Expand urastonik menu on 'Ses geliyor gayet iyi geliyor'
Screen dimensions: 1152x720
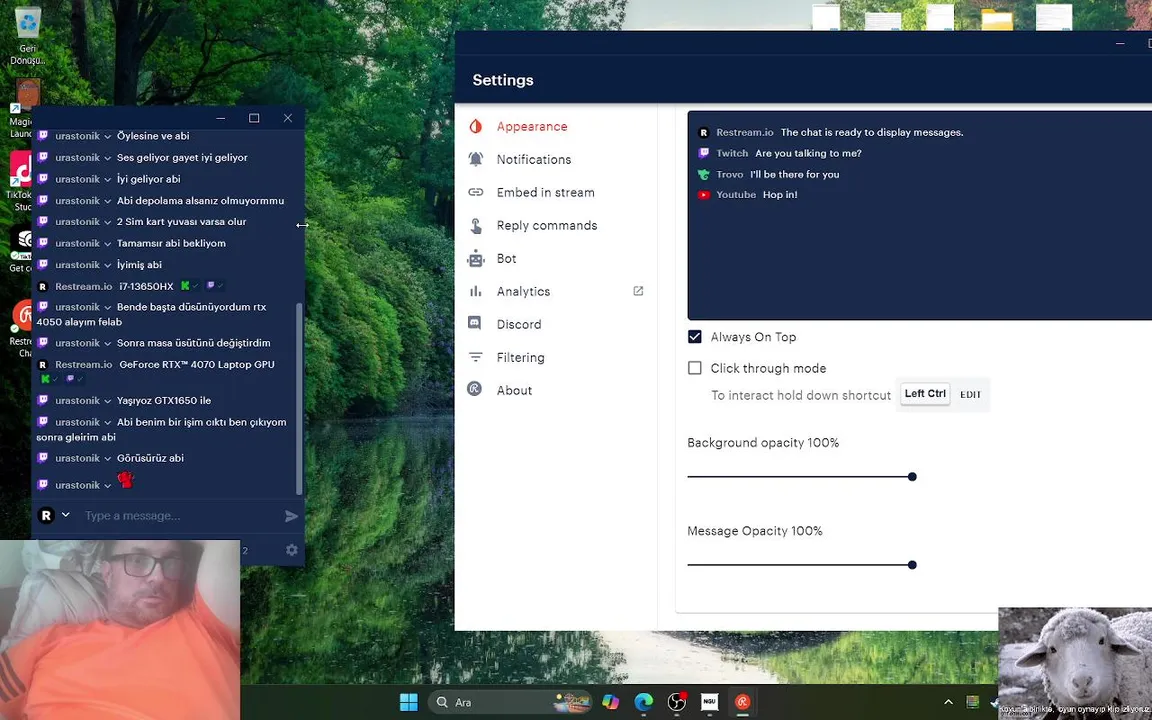click(x=107, y=158)
